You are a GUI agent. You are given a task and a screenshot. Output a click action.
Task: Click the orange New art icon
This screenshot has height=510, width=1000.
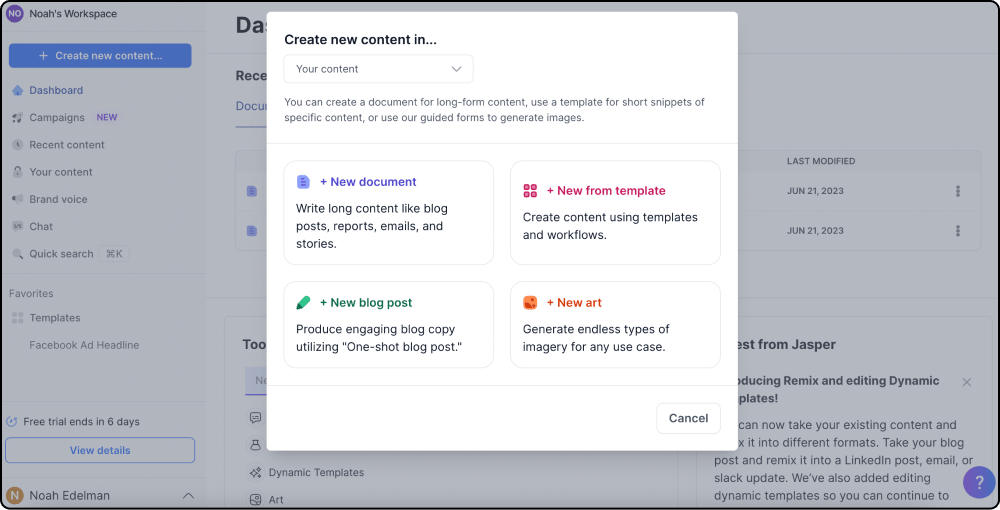pos(530,303)
